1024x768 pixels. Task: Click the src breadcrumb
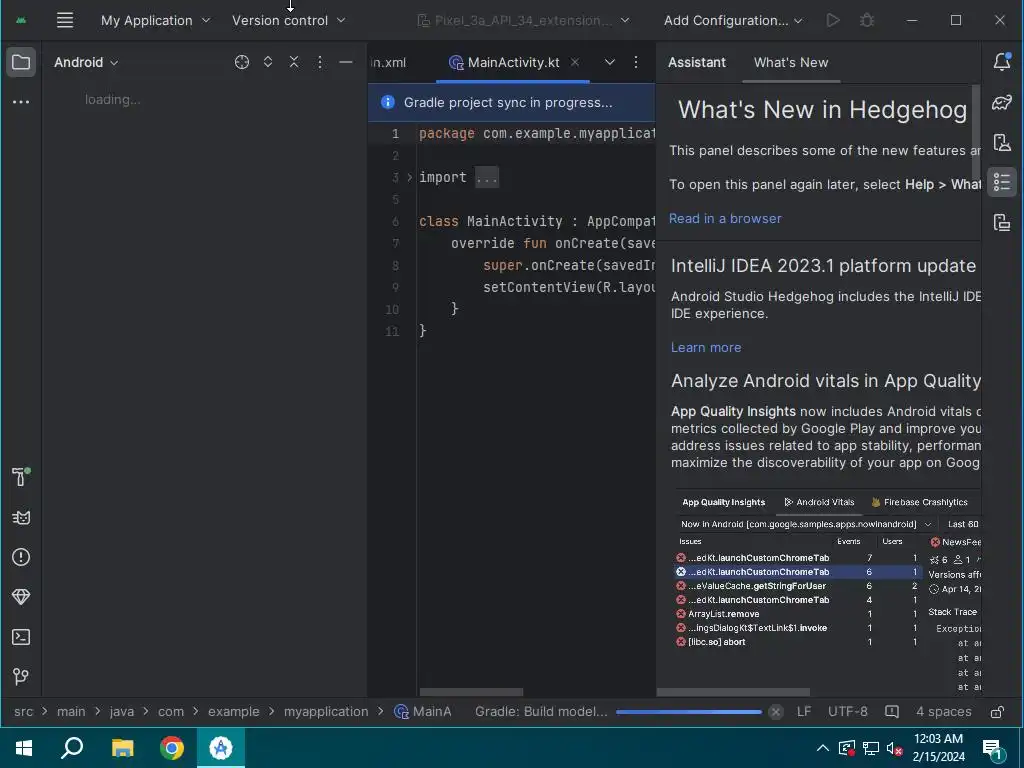(x=24, y=712)
